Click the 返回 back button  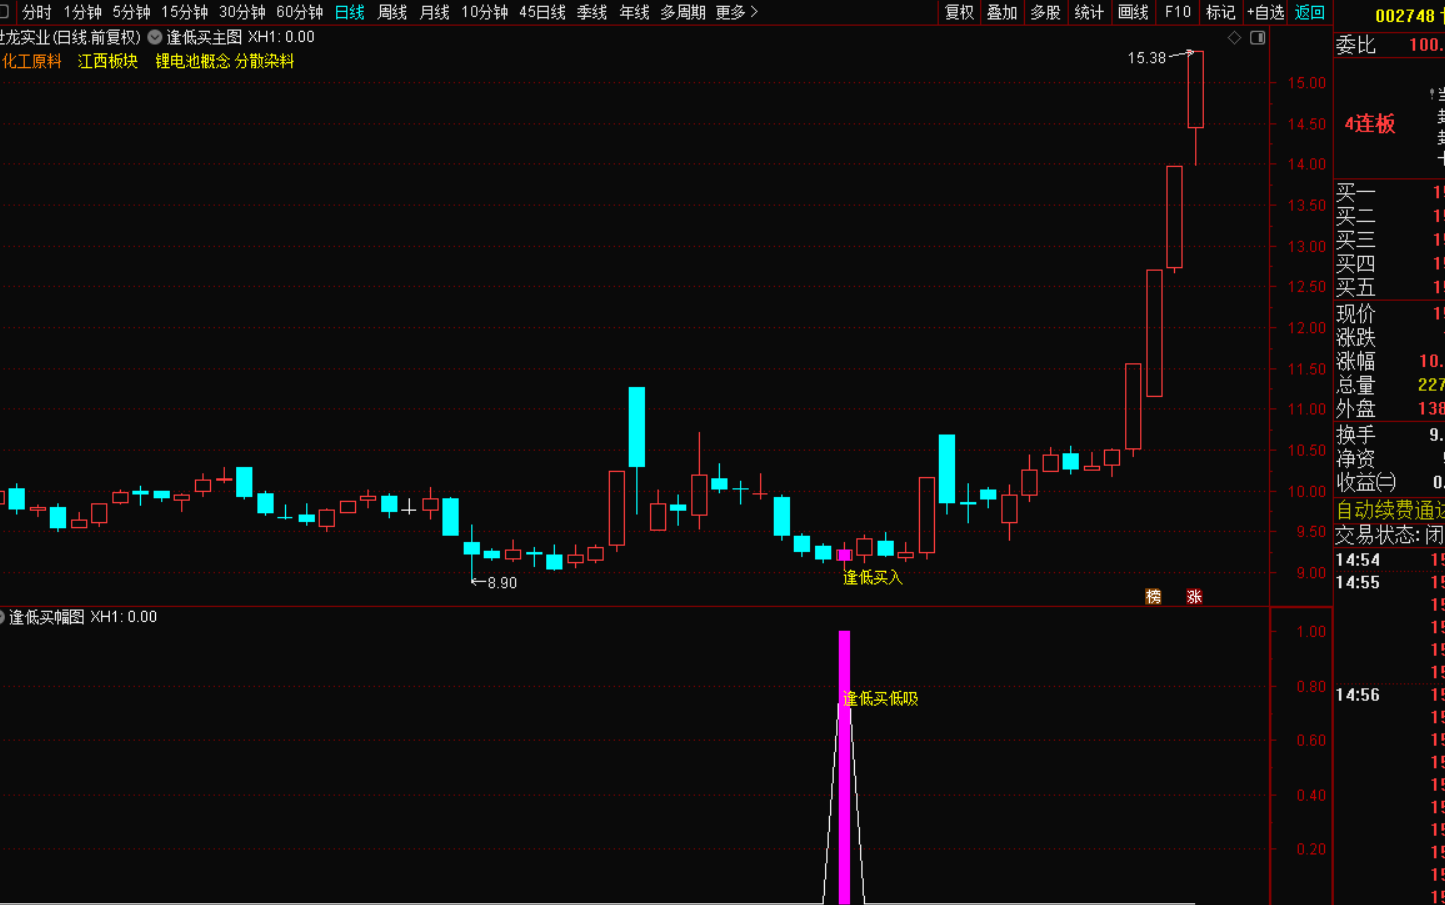1309,12
